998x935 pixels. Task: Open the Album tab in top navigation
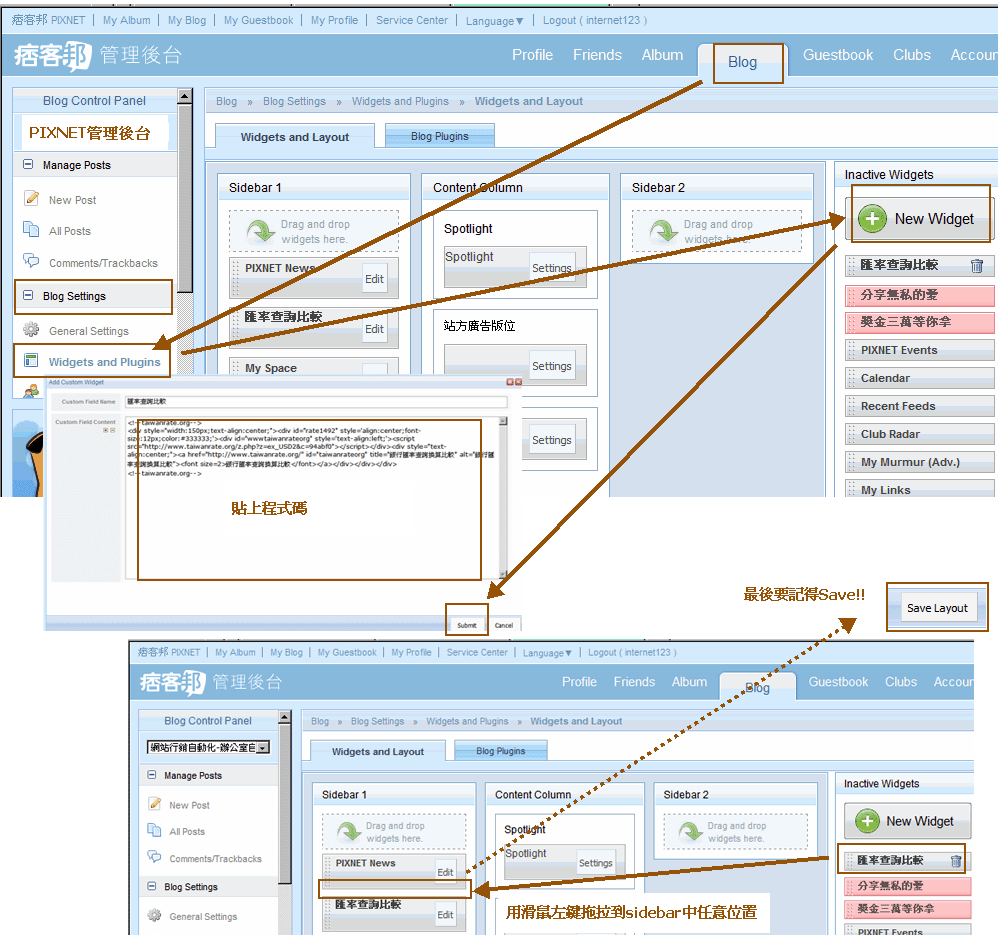(x=662, y=55)
